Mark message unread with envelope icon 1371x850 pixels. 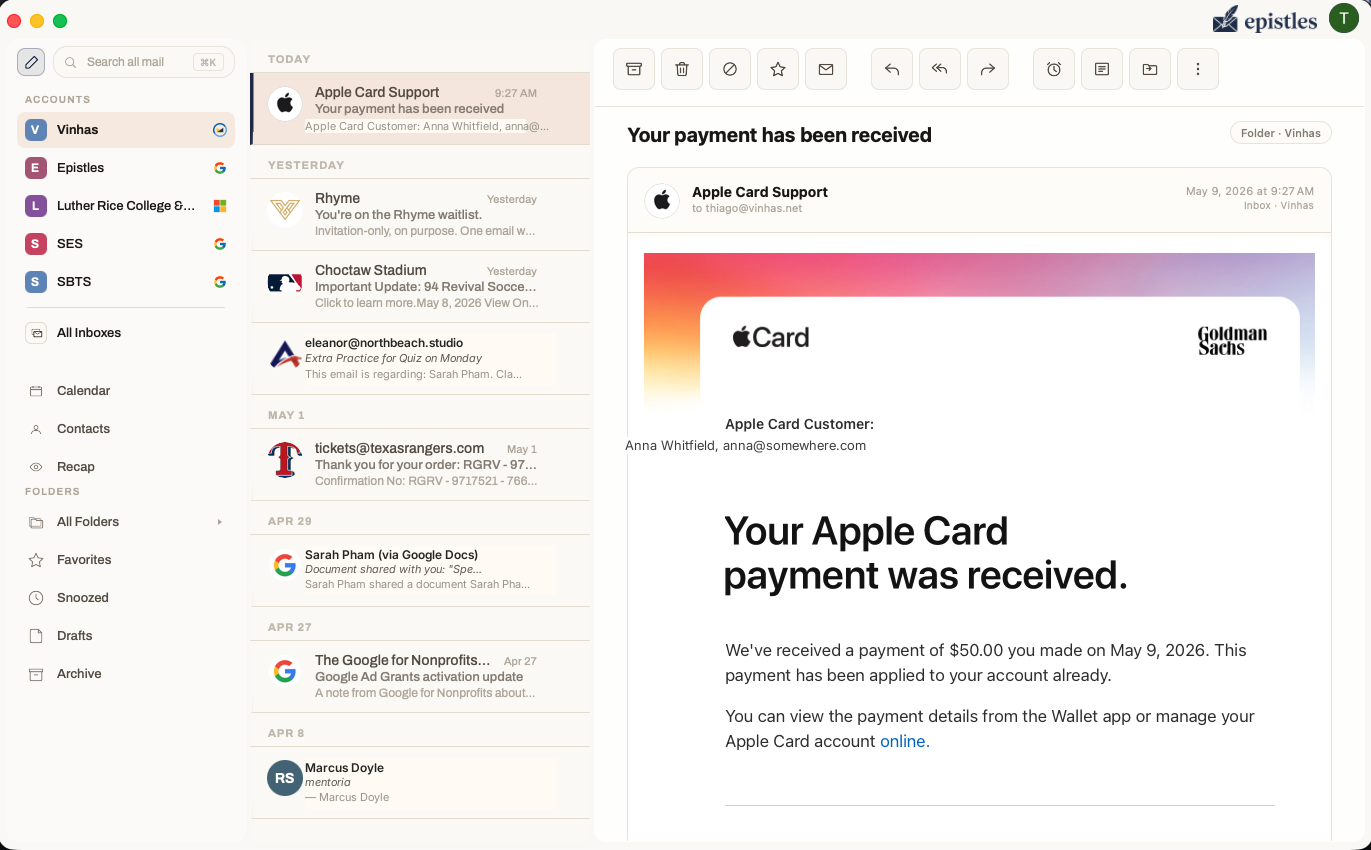[x=826, y=69]
